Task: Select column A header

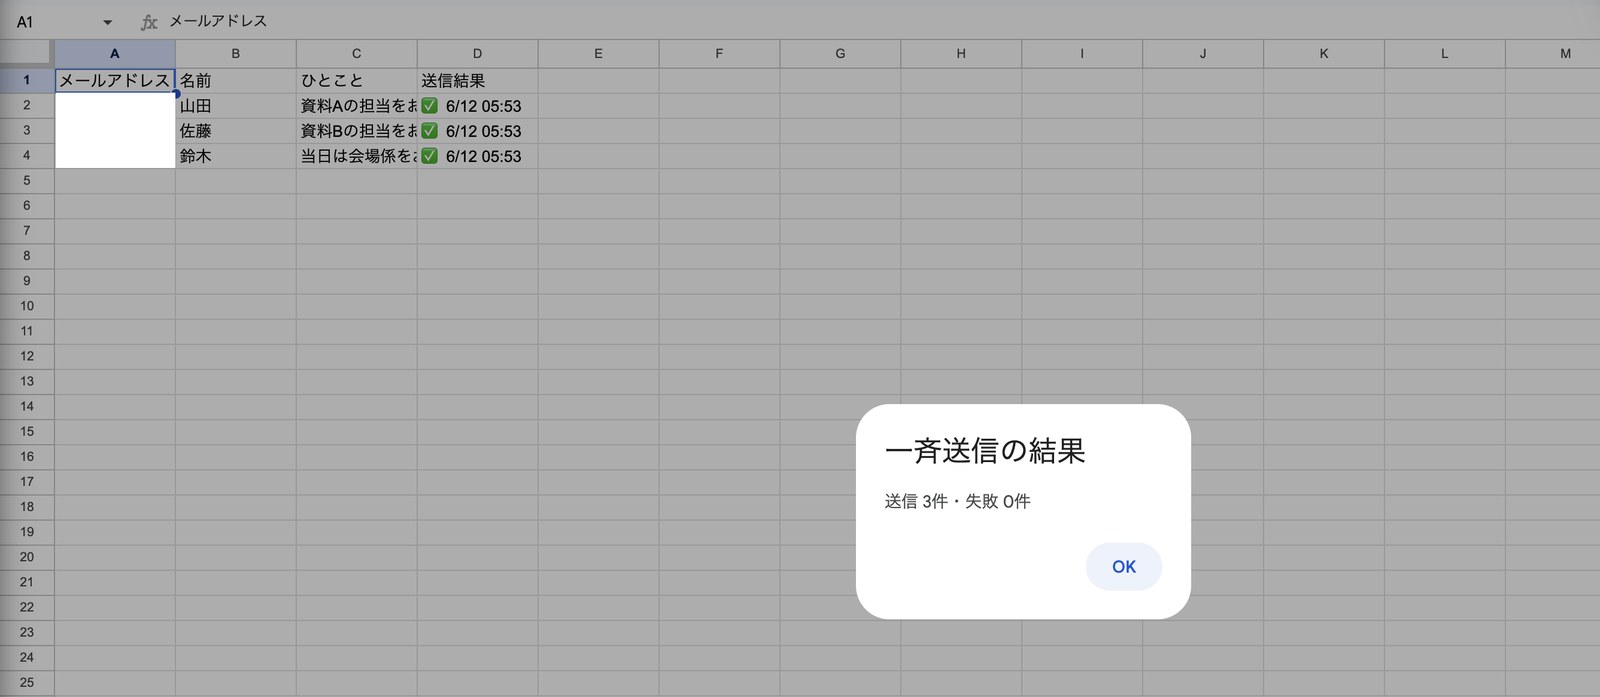Action: 115,54
